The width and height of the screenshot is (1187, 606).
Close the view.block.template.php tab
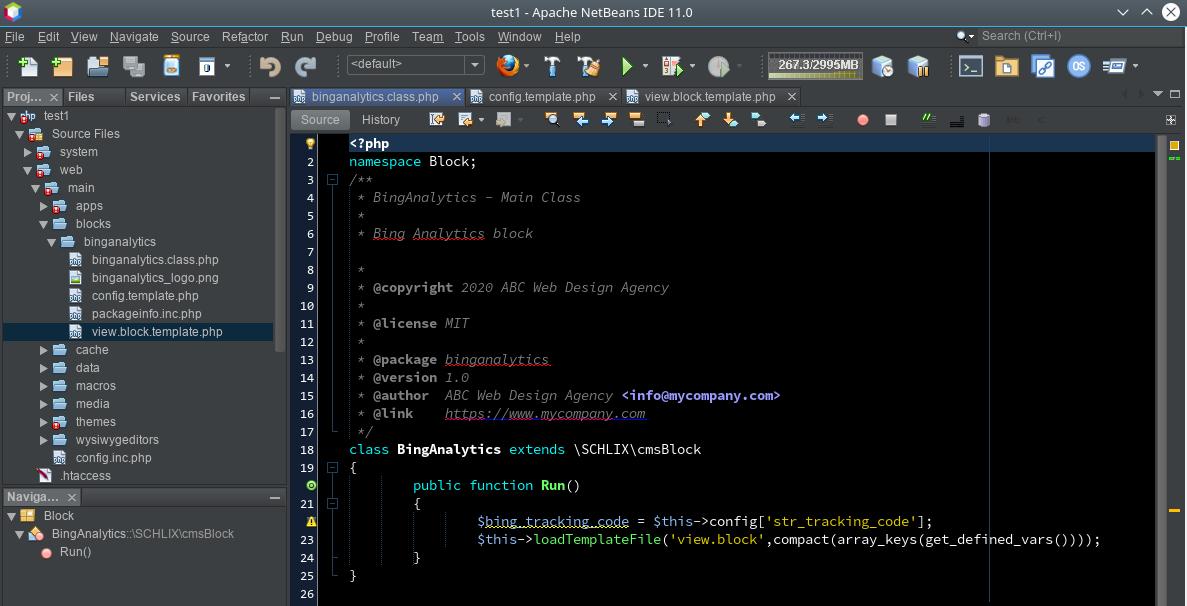(x=792, y=97)
